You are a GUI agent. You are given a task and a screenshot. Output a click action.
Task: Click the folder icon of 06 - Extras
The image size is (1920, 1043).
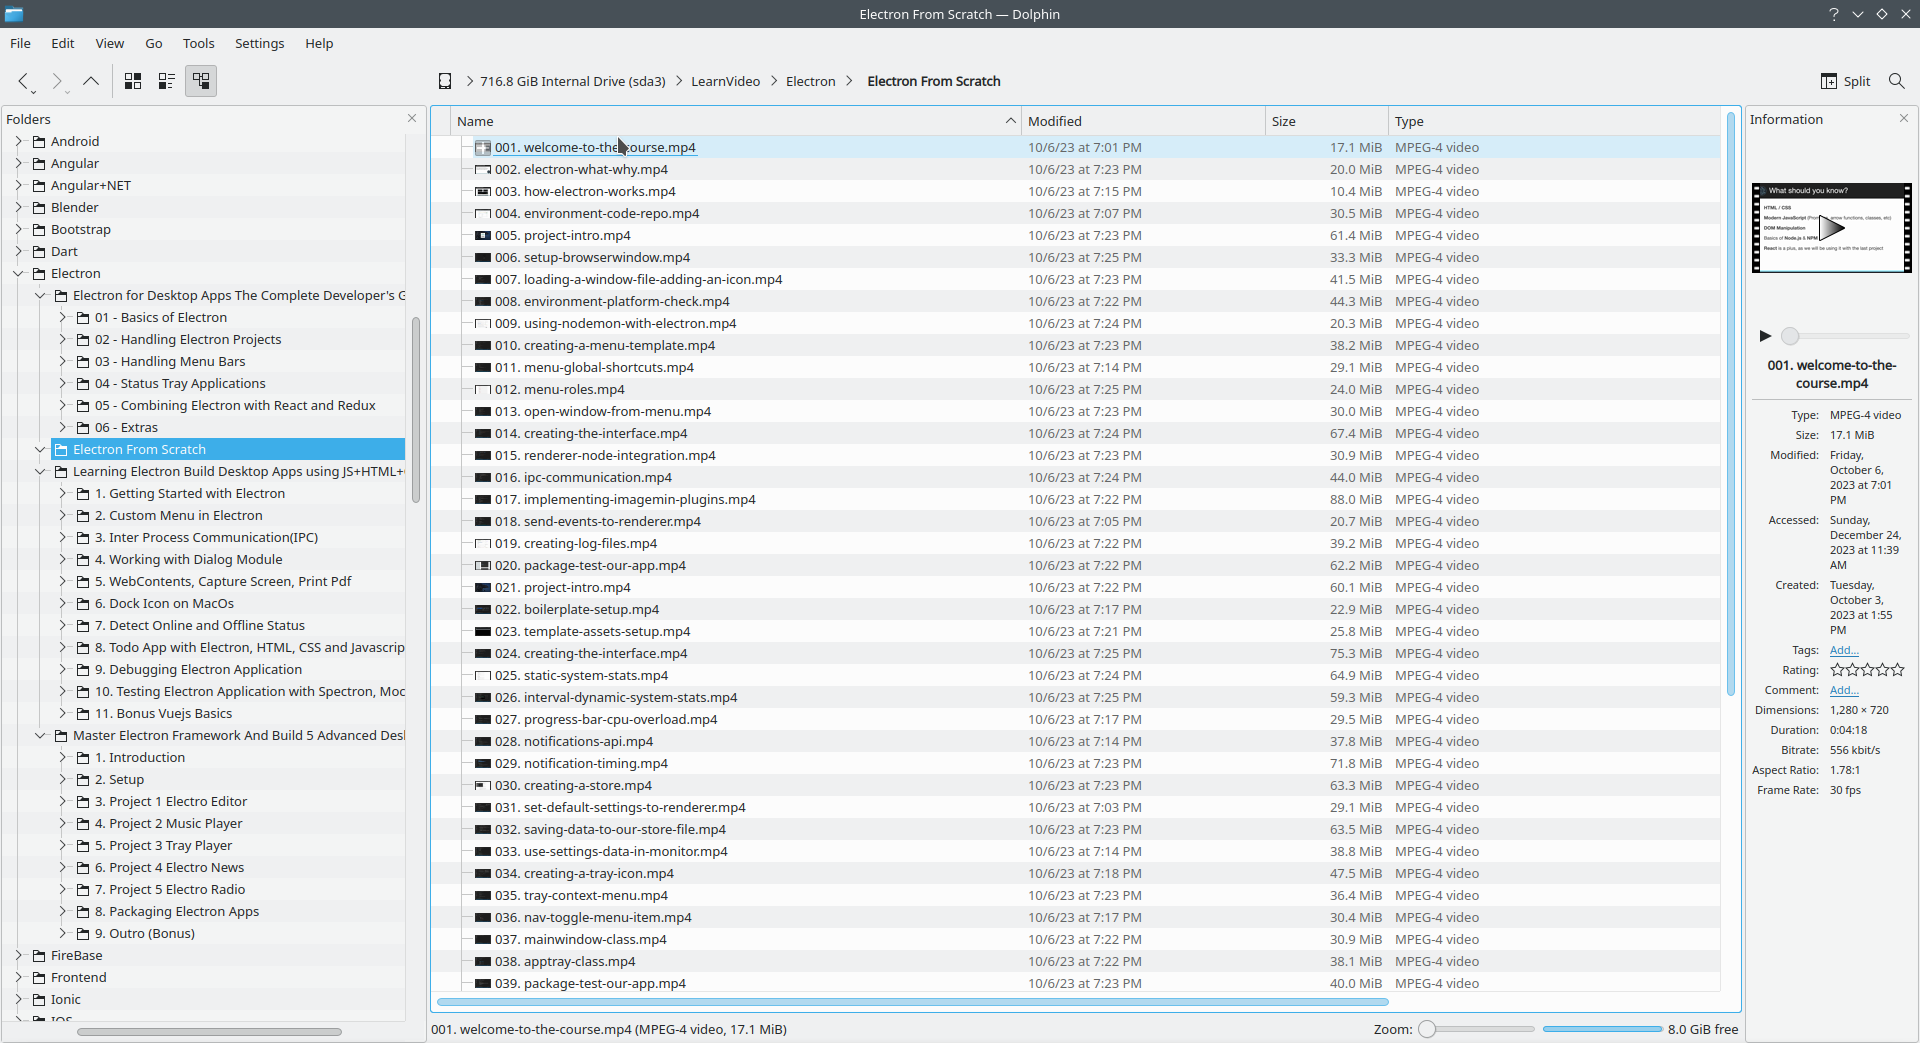[x=84, y=428]
